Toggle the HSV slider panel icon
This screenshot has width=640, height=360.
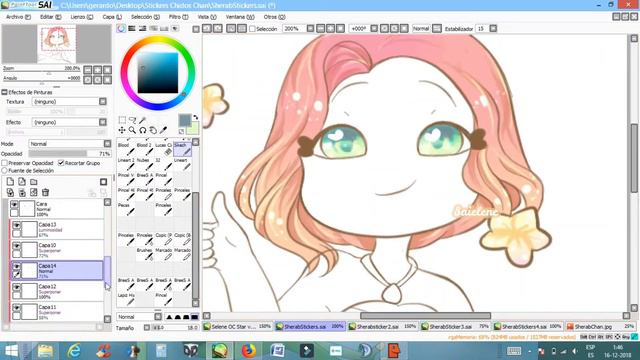(x=142, y=29)
